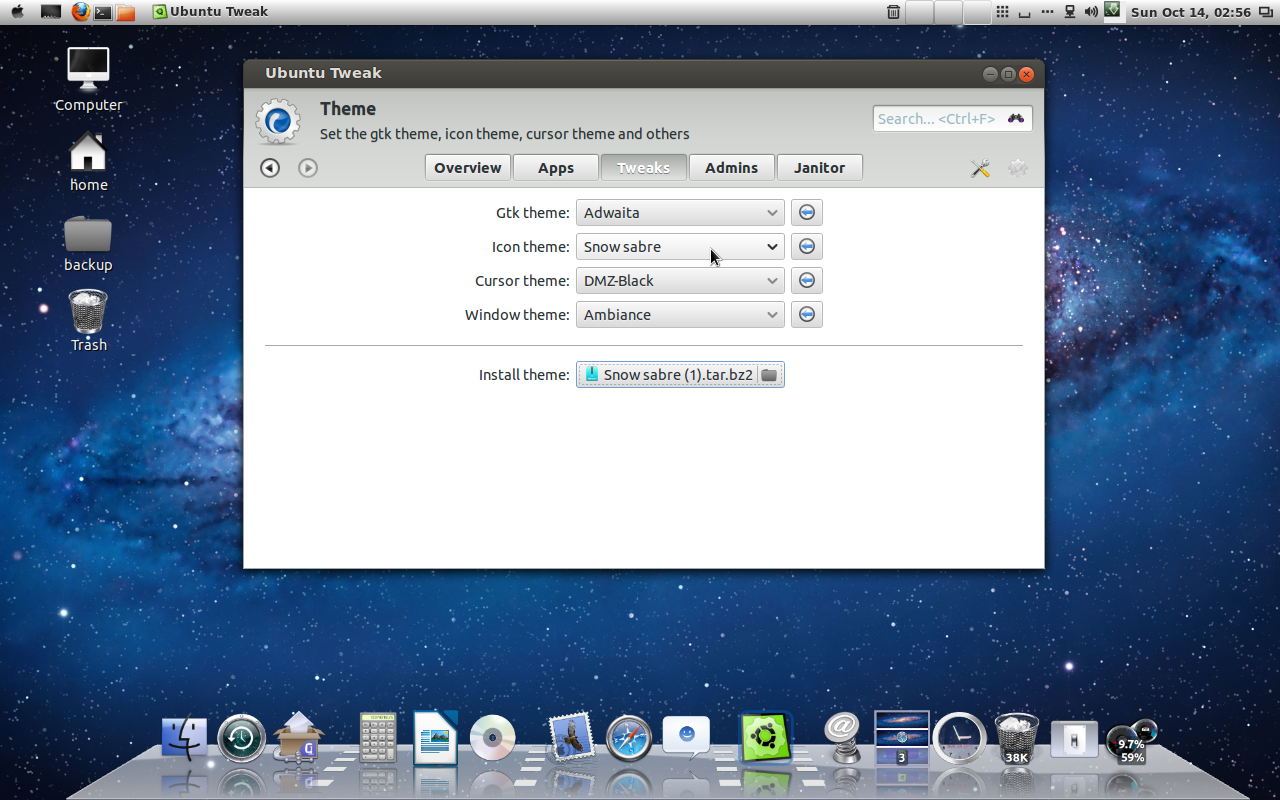Open the Trash icon on the desktop
The height and width of the screenshot is (800, 1280).
click(88, 320)
